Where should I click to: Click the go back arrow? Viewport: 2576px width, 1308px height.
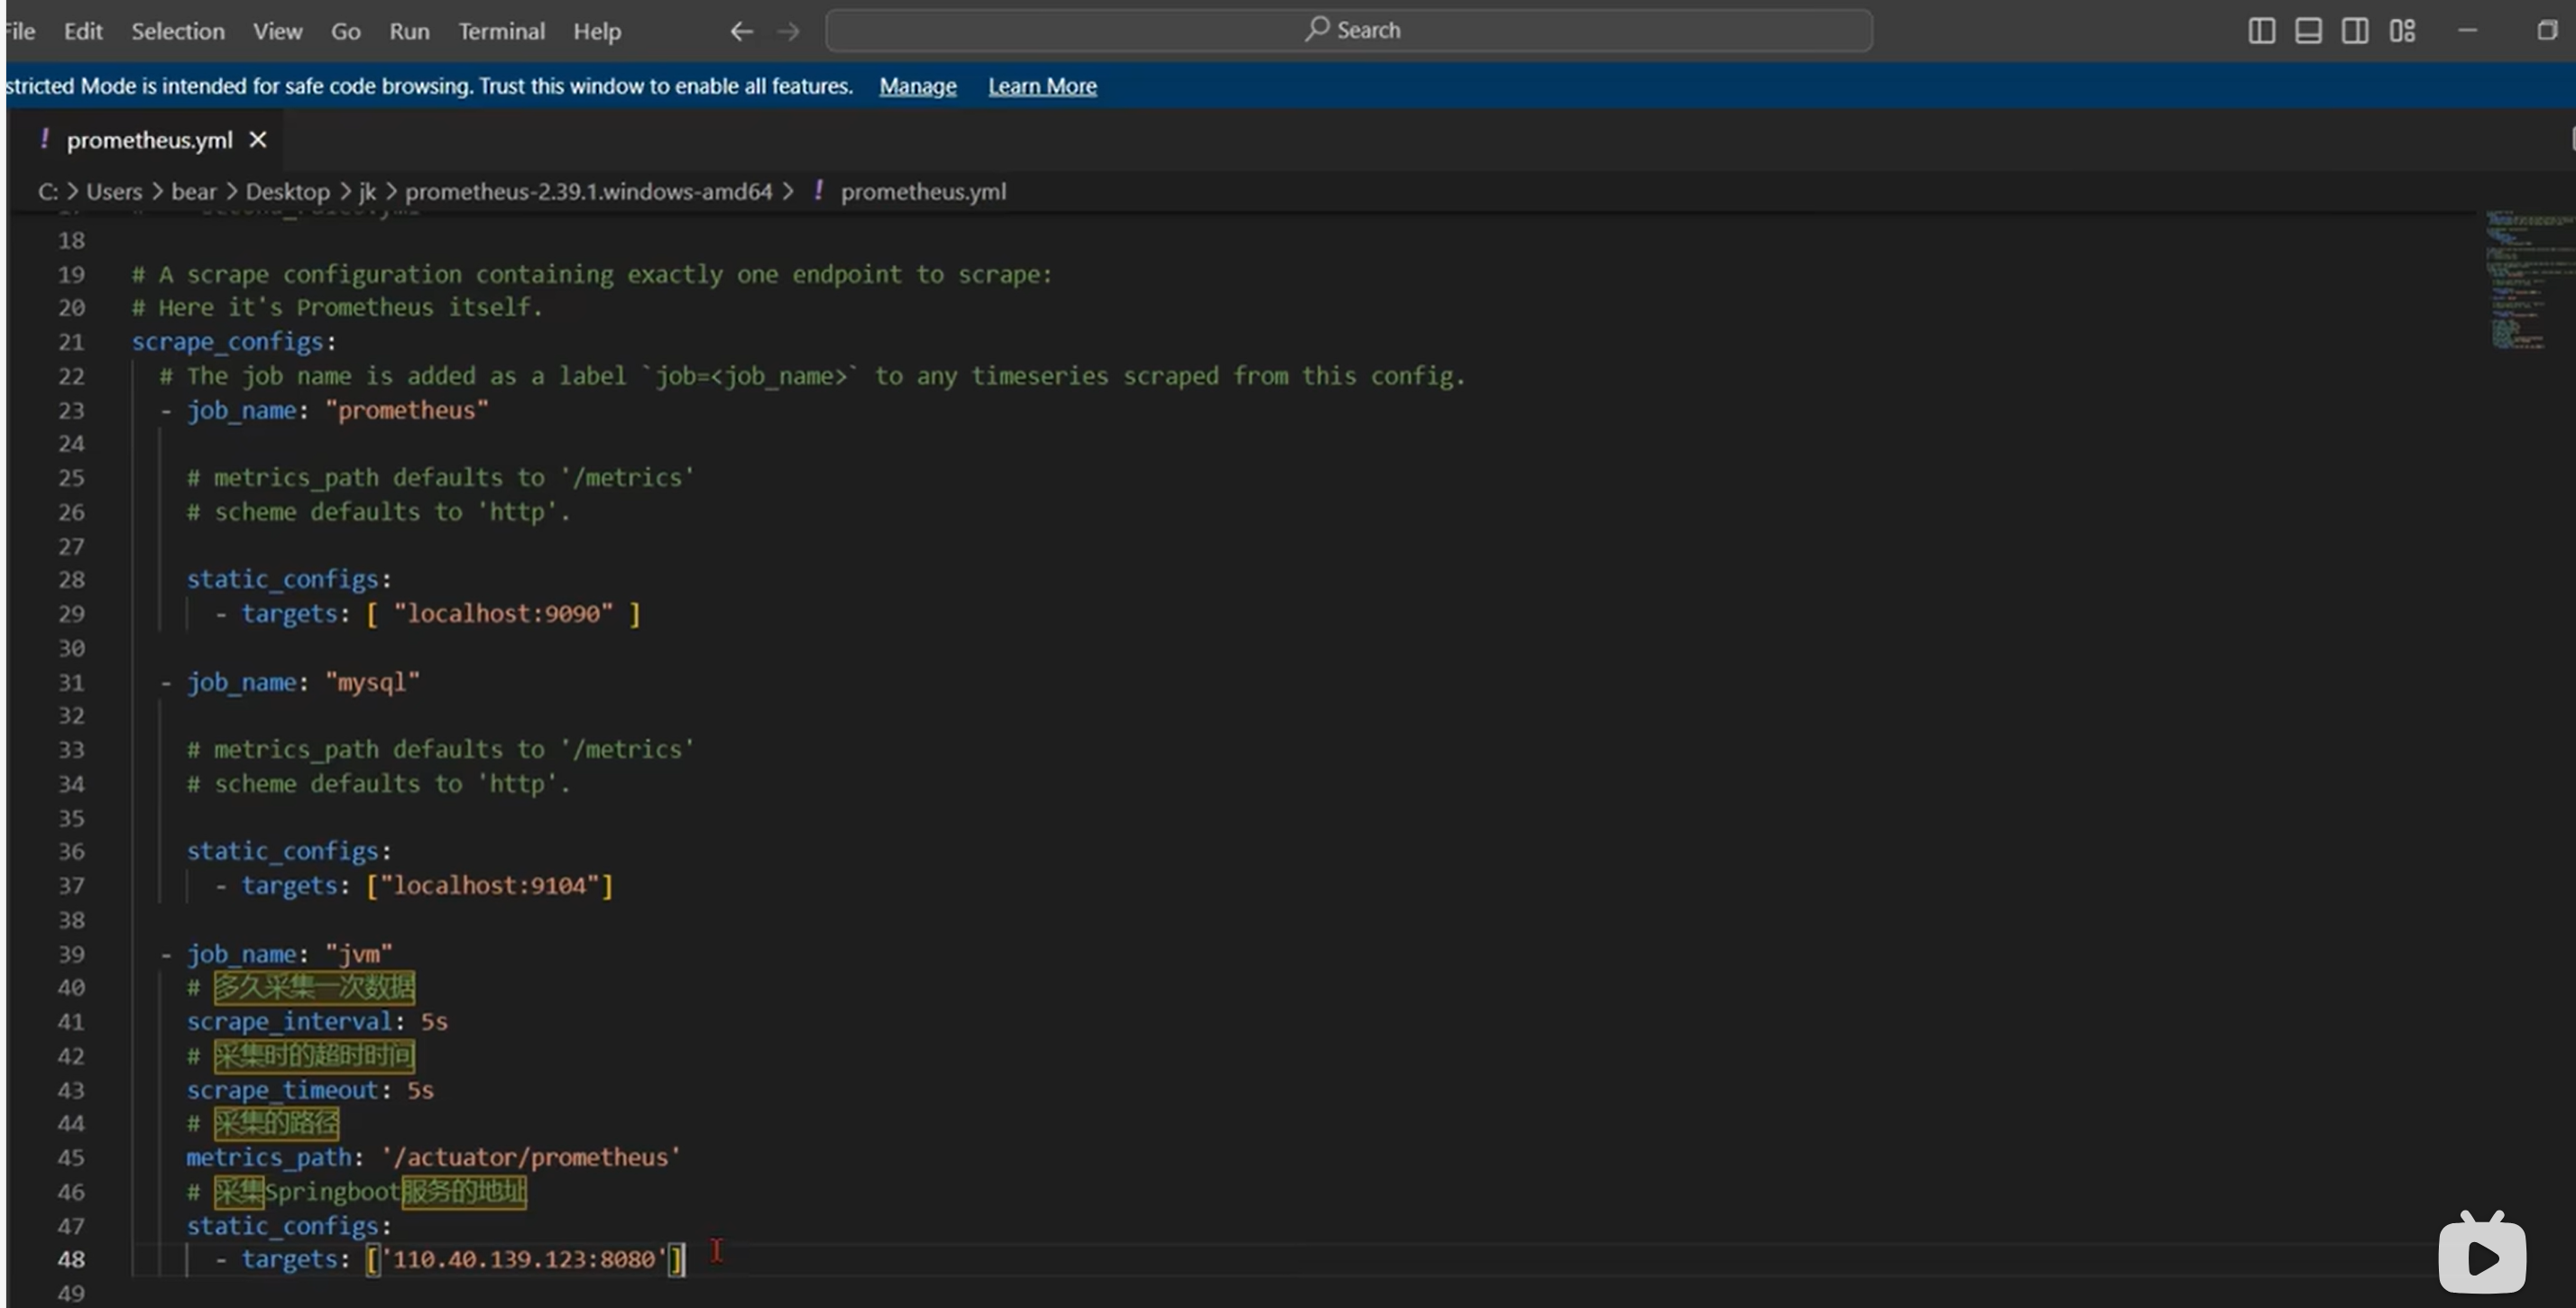click(741, 31)
